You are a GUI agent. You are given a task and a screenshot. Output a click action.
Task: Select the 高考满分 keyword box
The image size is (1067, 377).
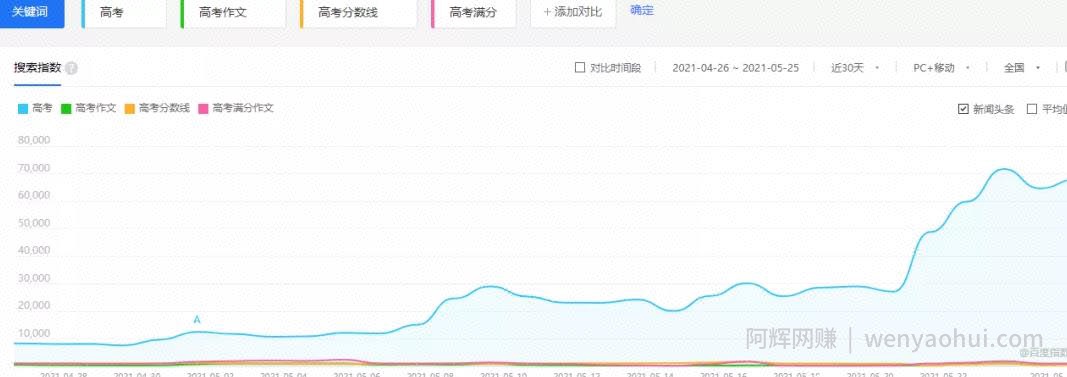473,12
